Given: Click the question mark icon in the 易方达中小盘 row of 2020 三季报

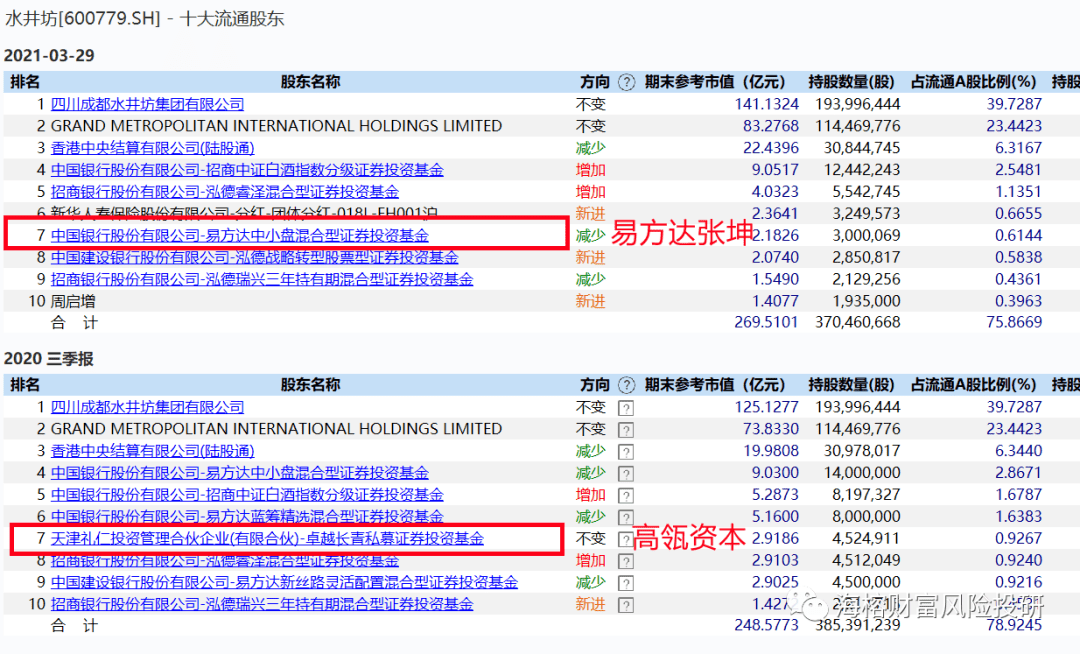Looking at the screenshot, I should (x=625, y=474).
